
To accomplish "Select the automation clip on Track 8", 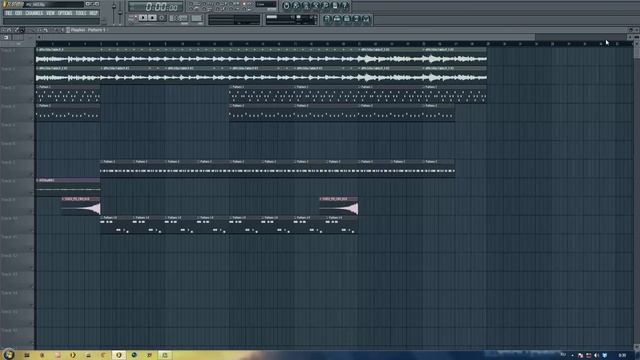I will pos(68,187).
